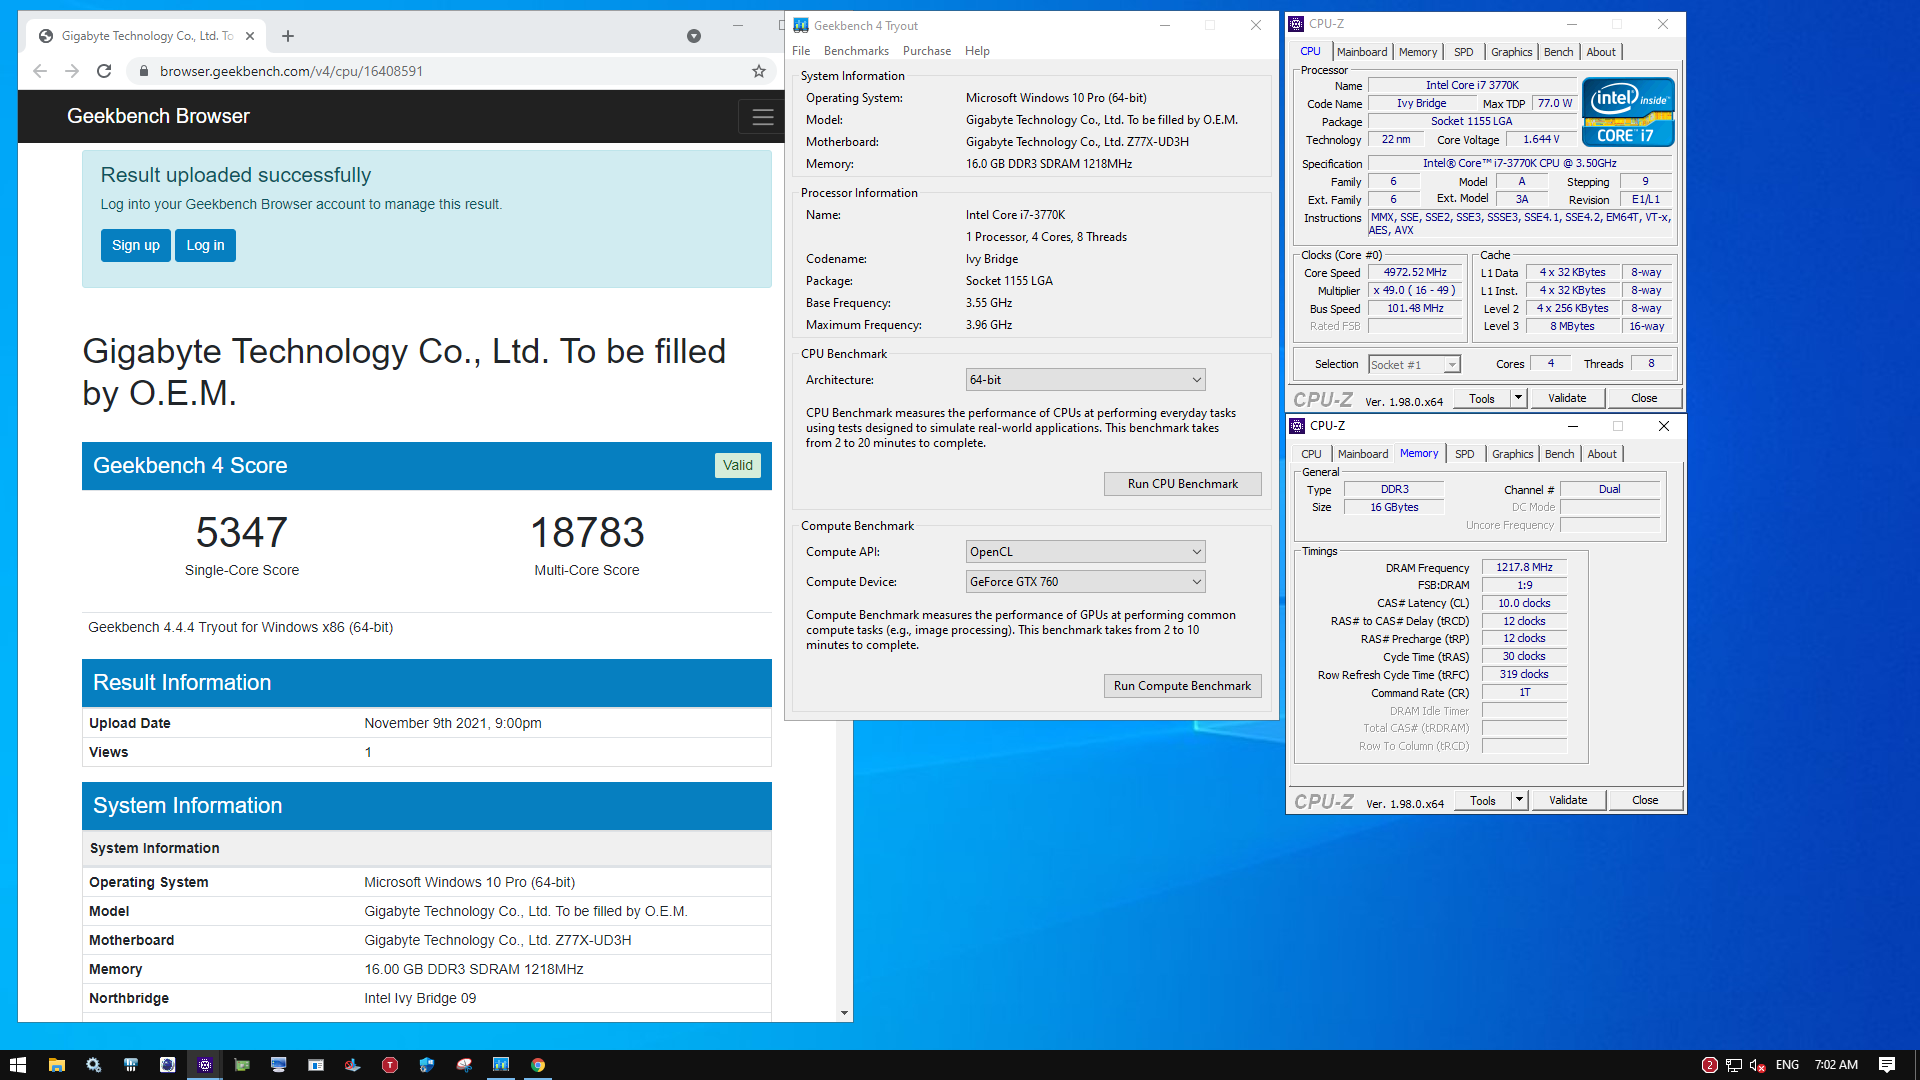Switch to About tab in top CPU-Z window
Image resolution: width=1920 pixels, height=1080 pixels.
tap(1600, 52)
